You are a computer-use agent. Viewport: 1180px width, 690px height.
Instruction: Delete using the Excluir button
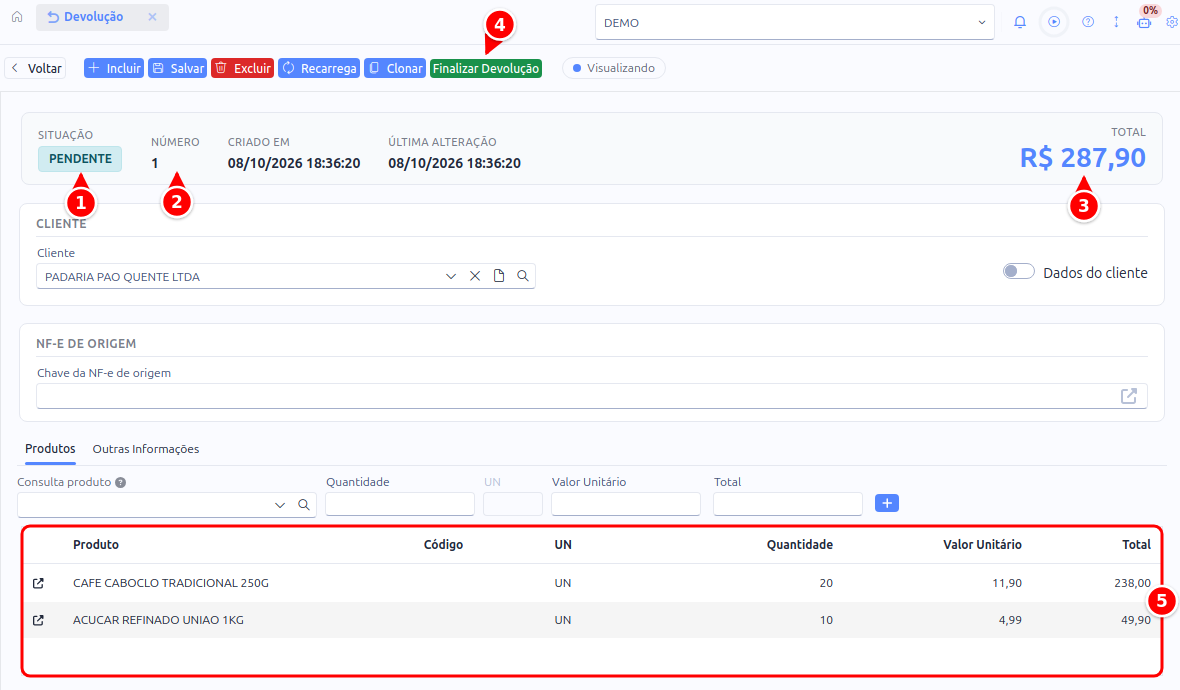242,68
